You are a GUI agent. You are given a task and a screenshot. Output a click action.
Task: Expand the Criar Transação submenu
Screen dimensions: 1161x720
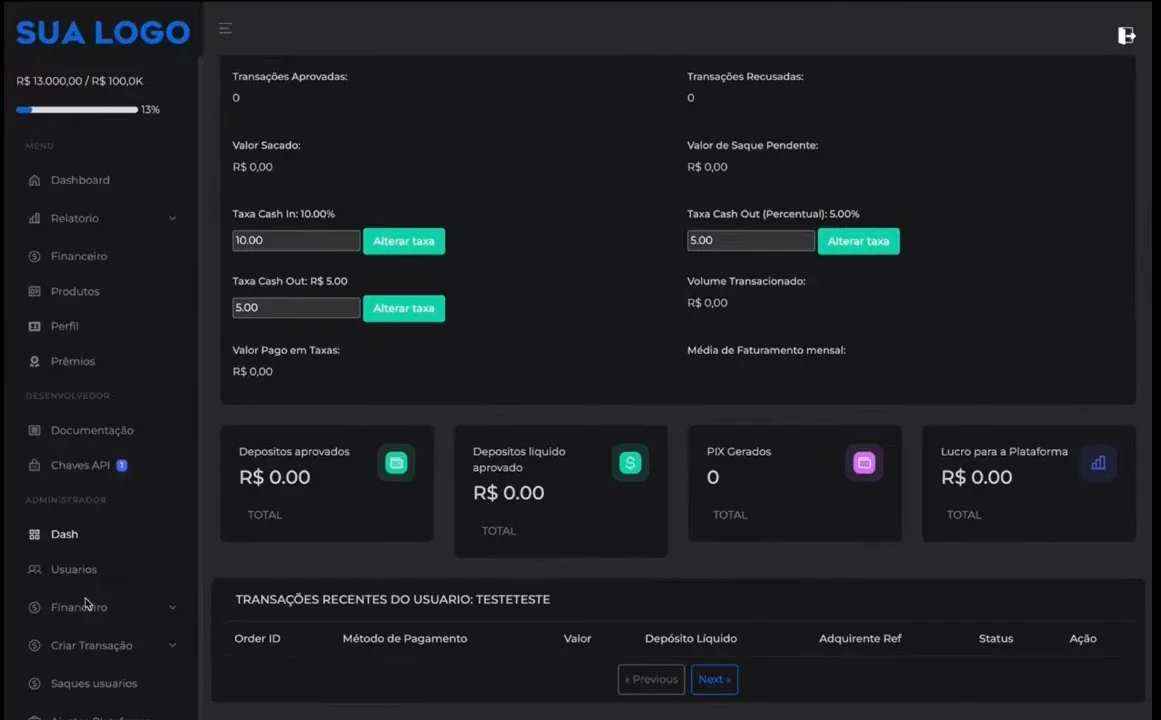pos(173,645)
